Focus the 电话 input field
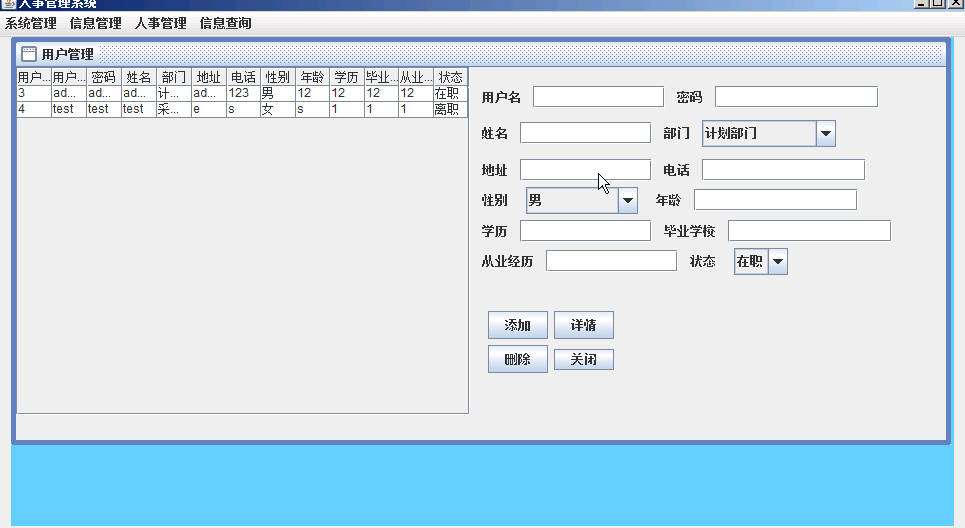Image resolution: width=965 pixels, height=528 pixels. click(783, 170)
